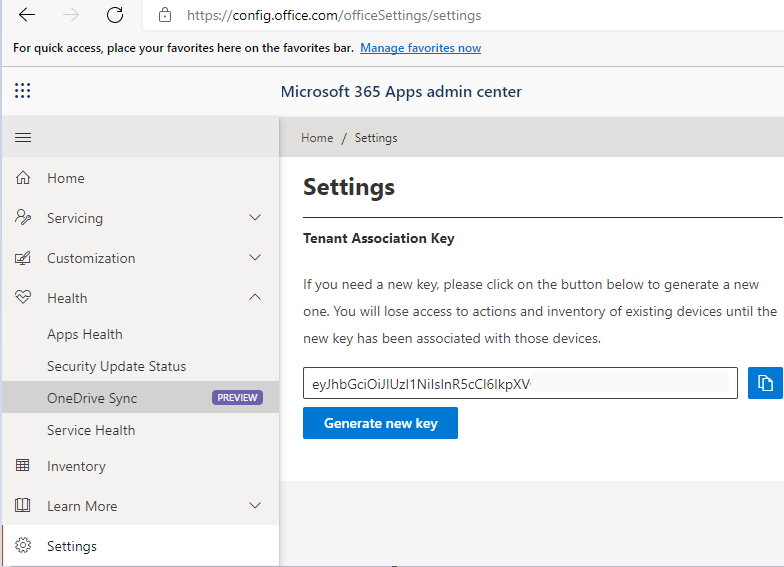Click the Health menu label

click(67, 298)
